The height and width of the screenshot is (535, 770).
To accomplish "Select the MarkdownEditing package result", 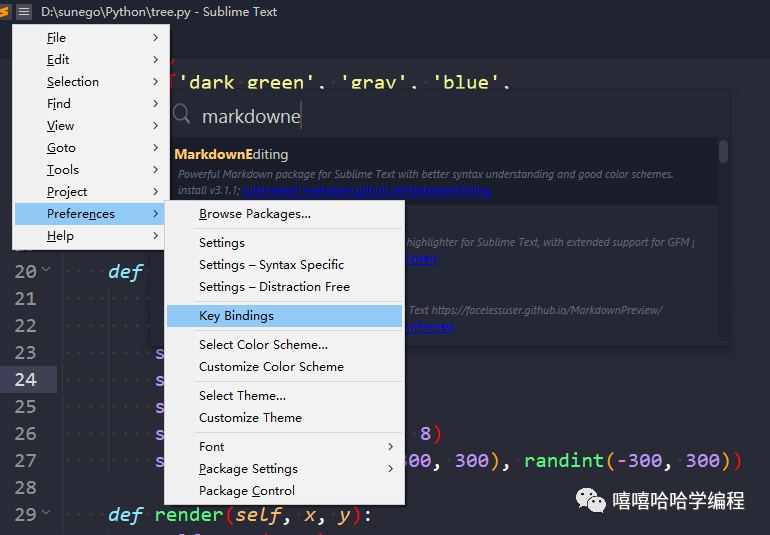I will coord(444,171).
